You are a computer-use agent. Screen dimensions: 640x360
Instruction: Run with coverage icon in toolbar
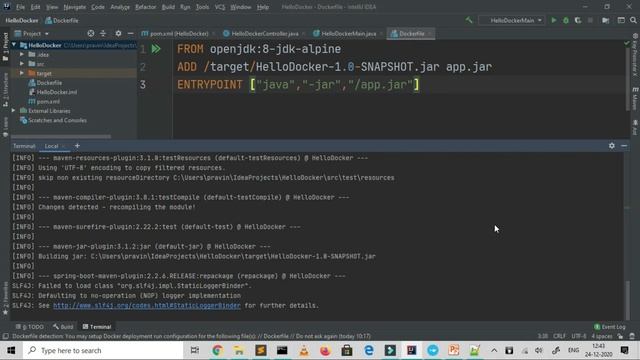pos(578,20)
